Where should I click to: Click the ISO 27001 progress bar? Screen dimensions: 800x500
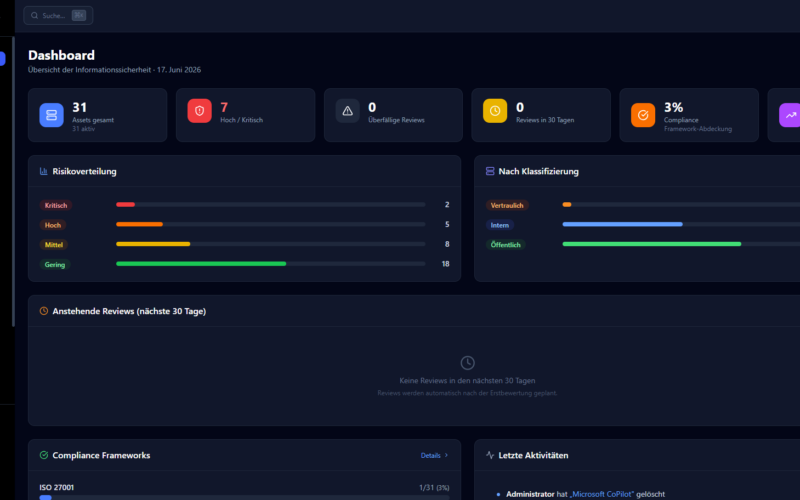click(x=244, y=497)
